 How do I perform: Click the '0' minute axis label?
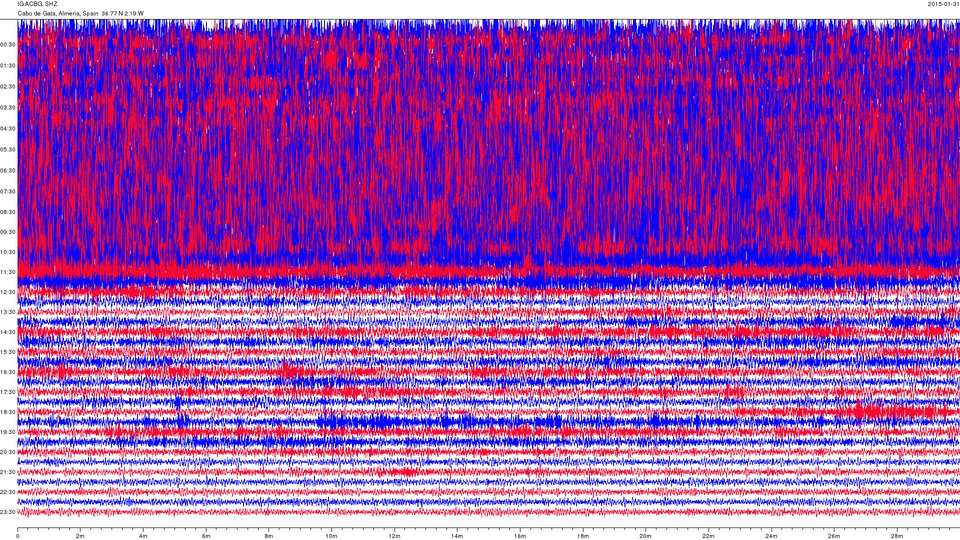click(18, 536)
